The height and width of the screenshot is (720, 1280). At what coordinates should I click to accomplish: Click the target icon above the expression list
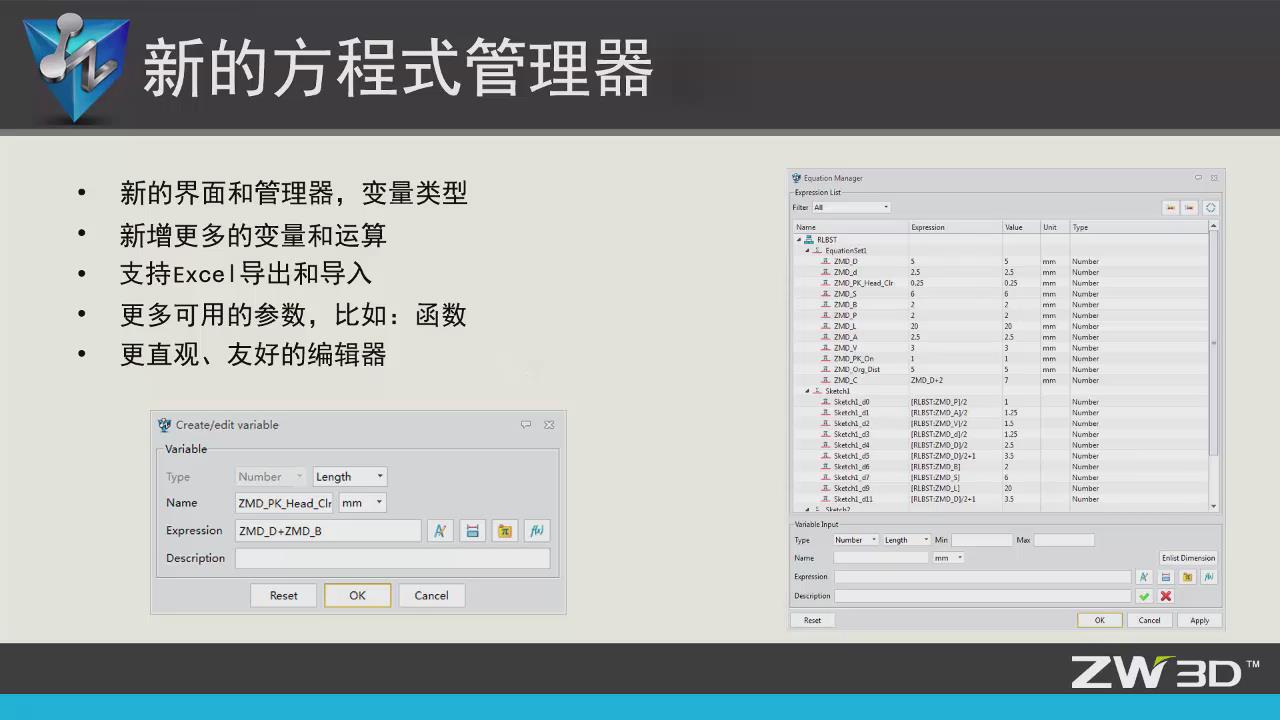click(x=1210, y=208)
